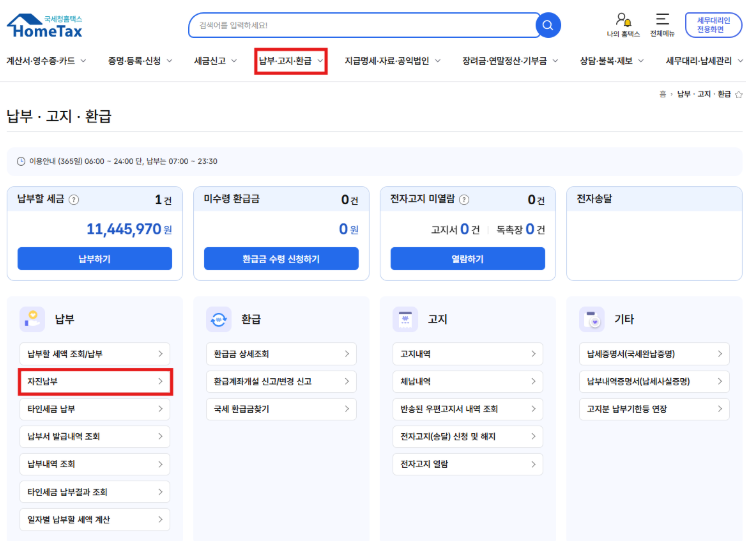The height and width of the screenshot is (541, 746).
Task: Click help icon beside 납부할 세금
Action: [x=75, y=200]
